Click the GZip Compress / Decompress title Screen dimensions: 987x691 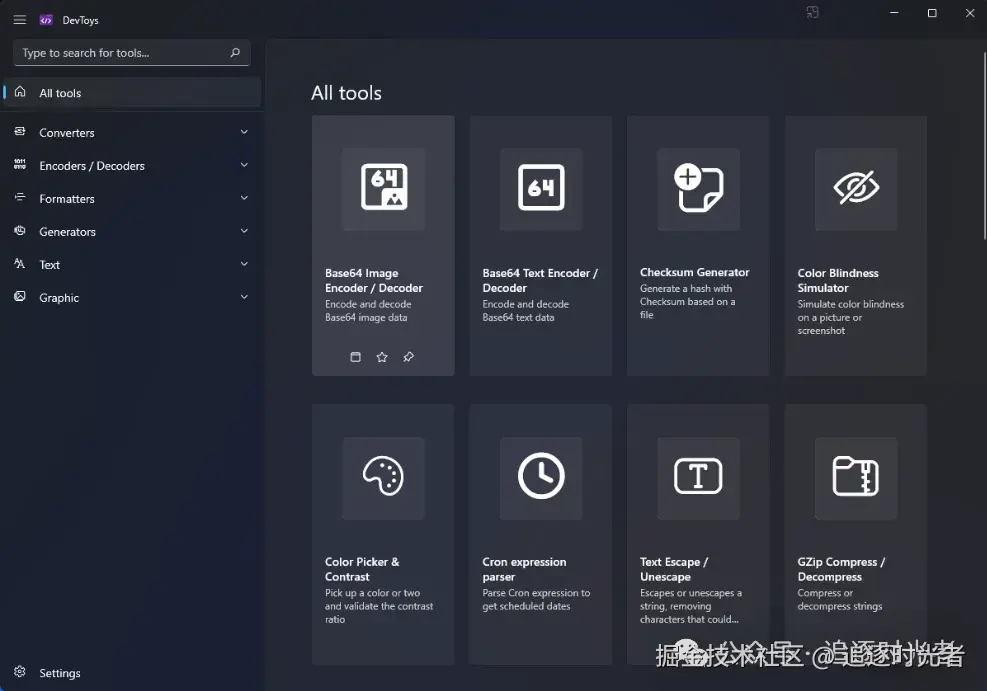[841, 570]
